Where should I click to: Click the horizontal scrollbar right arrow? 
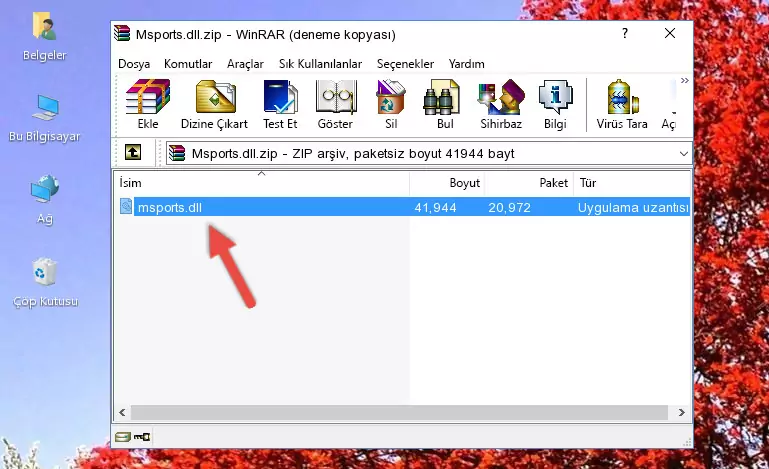point(681,413)
